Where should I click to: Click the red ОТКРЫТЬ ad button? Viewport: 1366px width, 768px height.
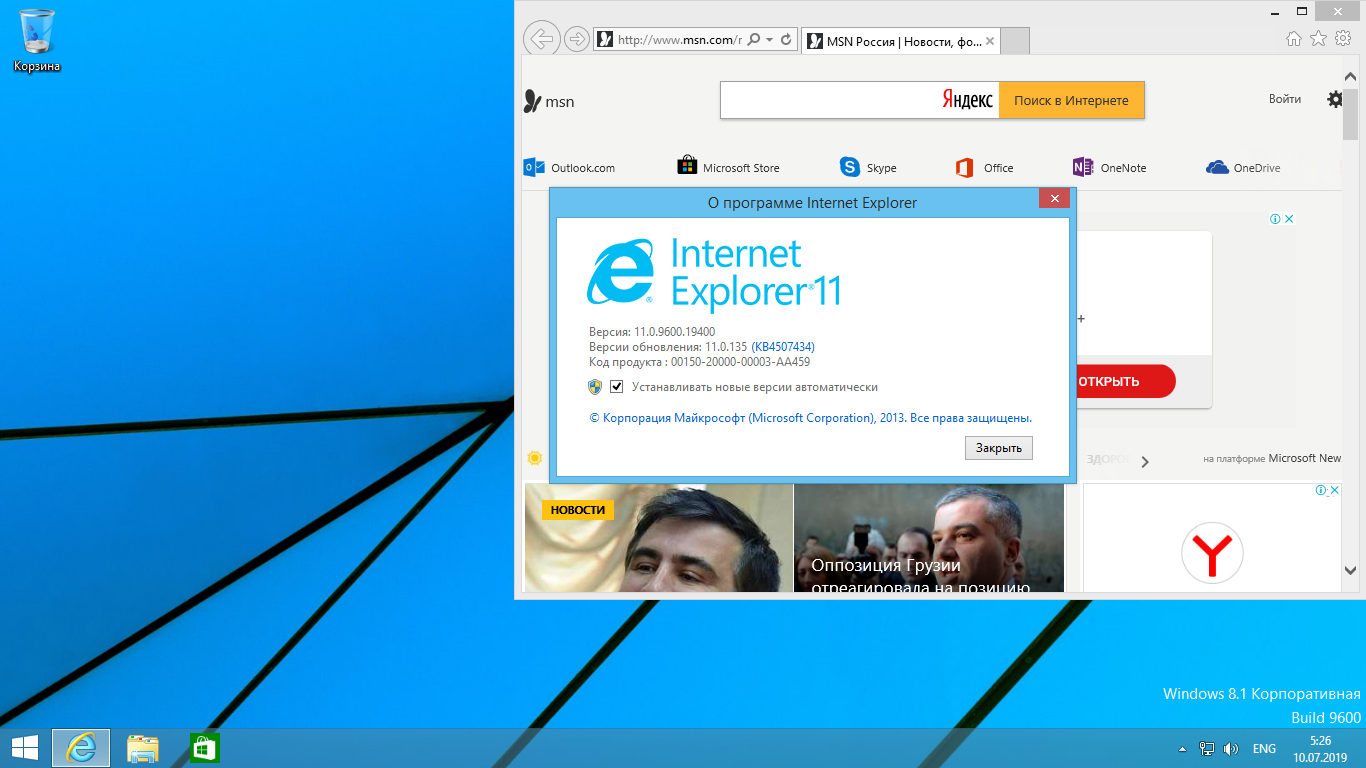tap(1124, 381)
